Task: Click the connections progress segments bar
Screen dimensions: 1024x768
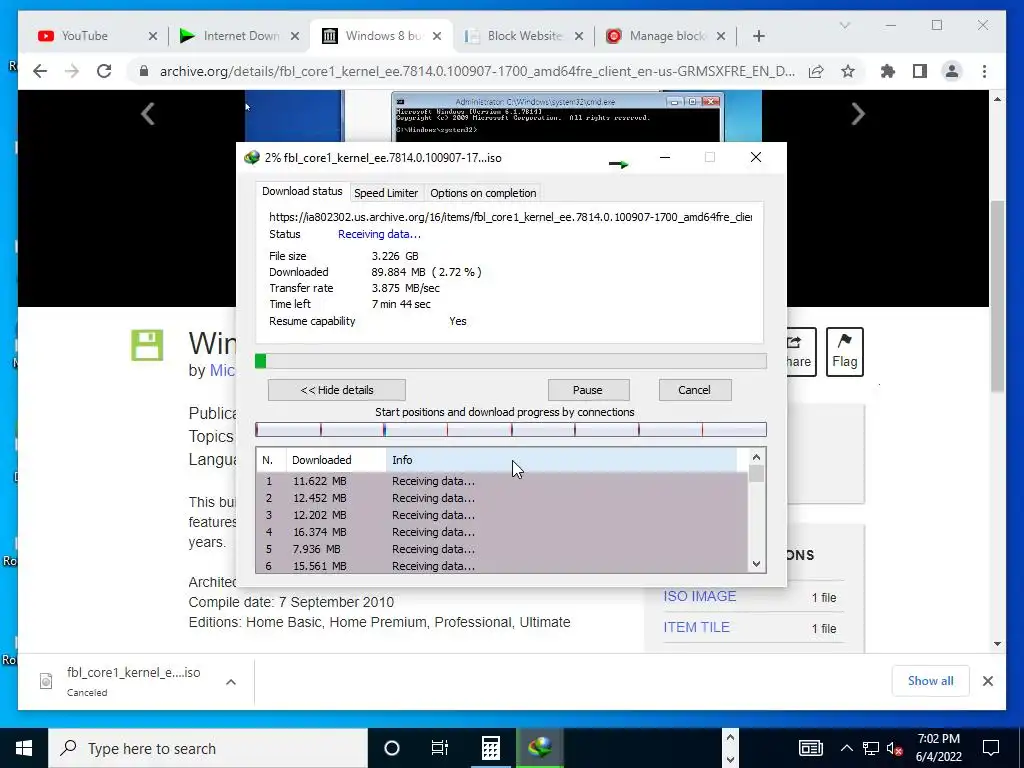Action: coord(511,429)
